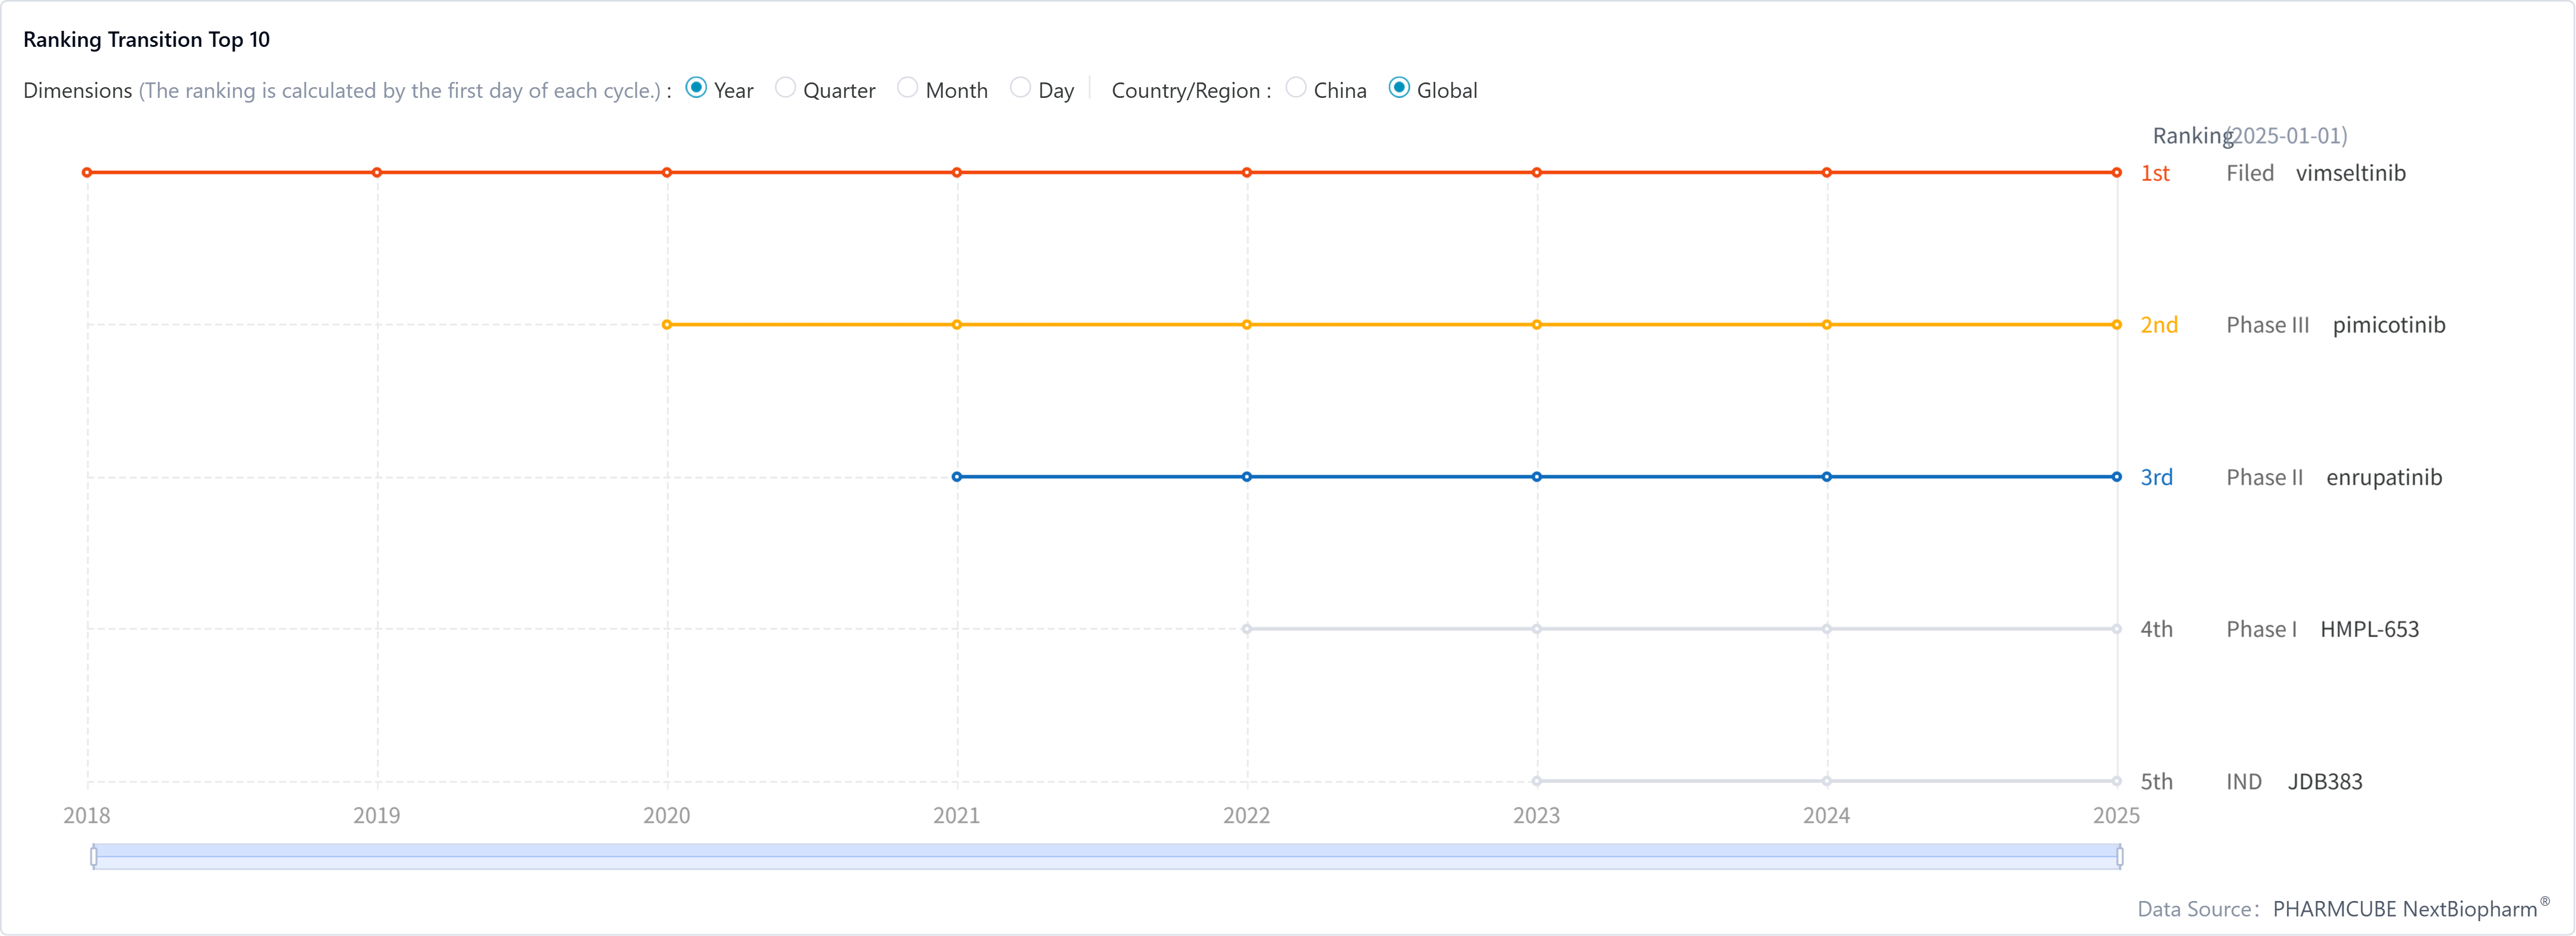Image resolution: width=2576 pixels, height=936 pixels.
Task: Click enrupatinib drug name label
Action: 2383,477
